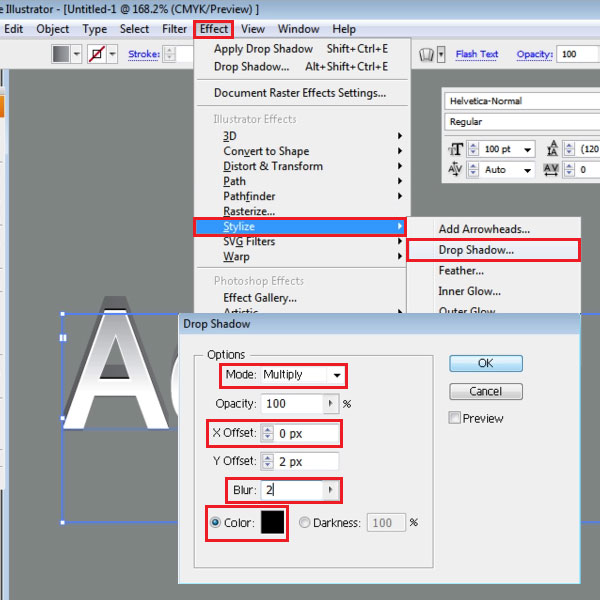Click the stroke weight stepper arrows

169,54
